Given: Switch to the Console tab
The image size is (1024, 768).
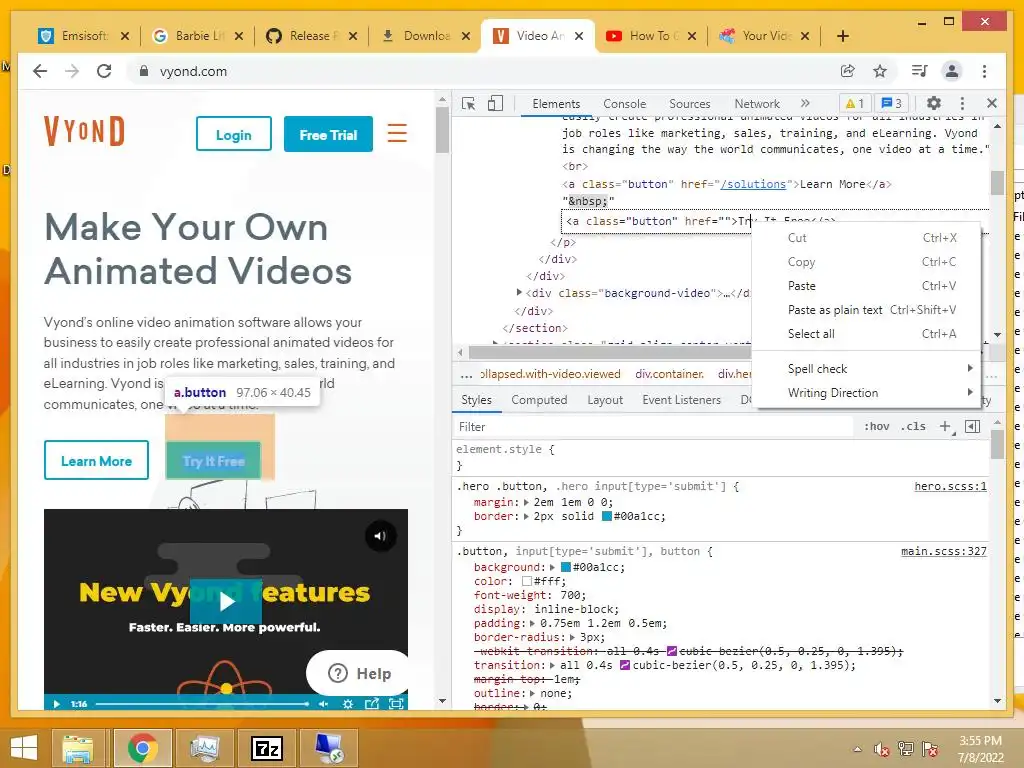Looking at the screenshot, I should (624, 104).
